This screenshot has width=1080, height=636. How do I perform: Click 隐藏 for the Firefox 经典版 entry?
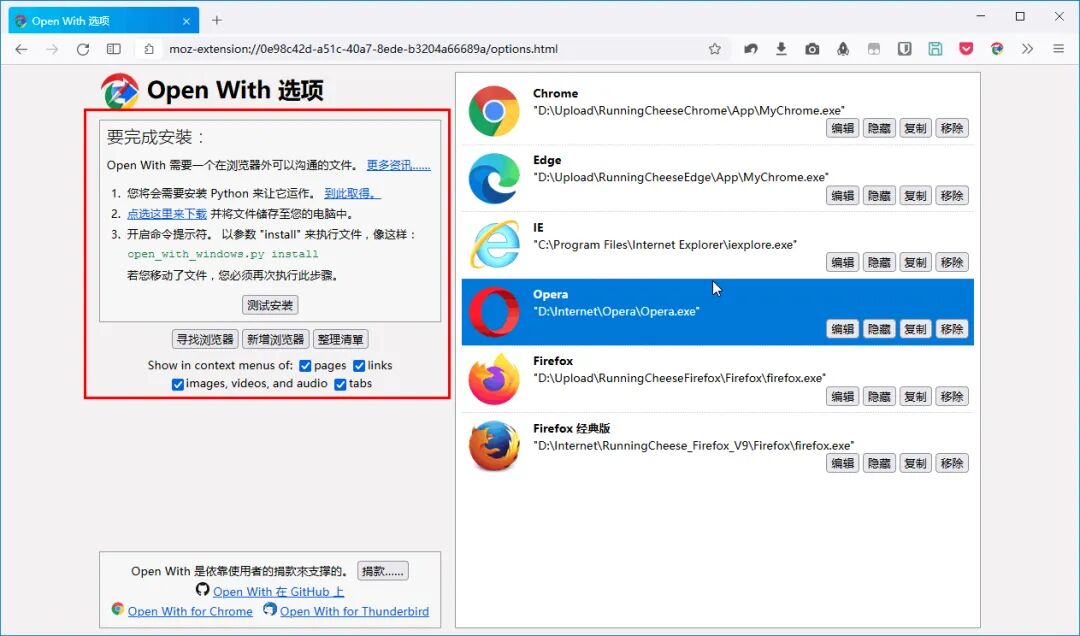tap(879, 464)
